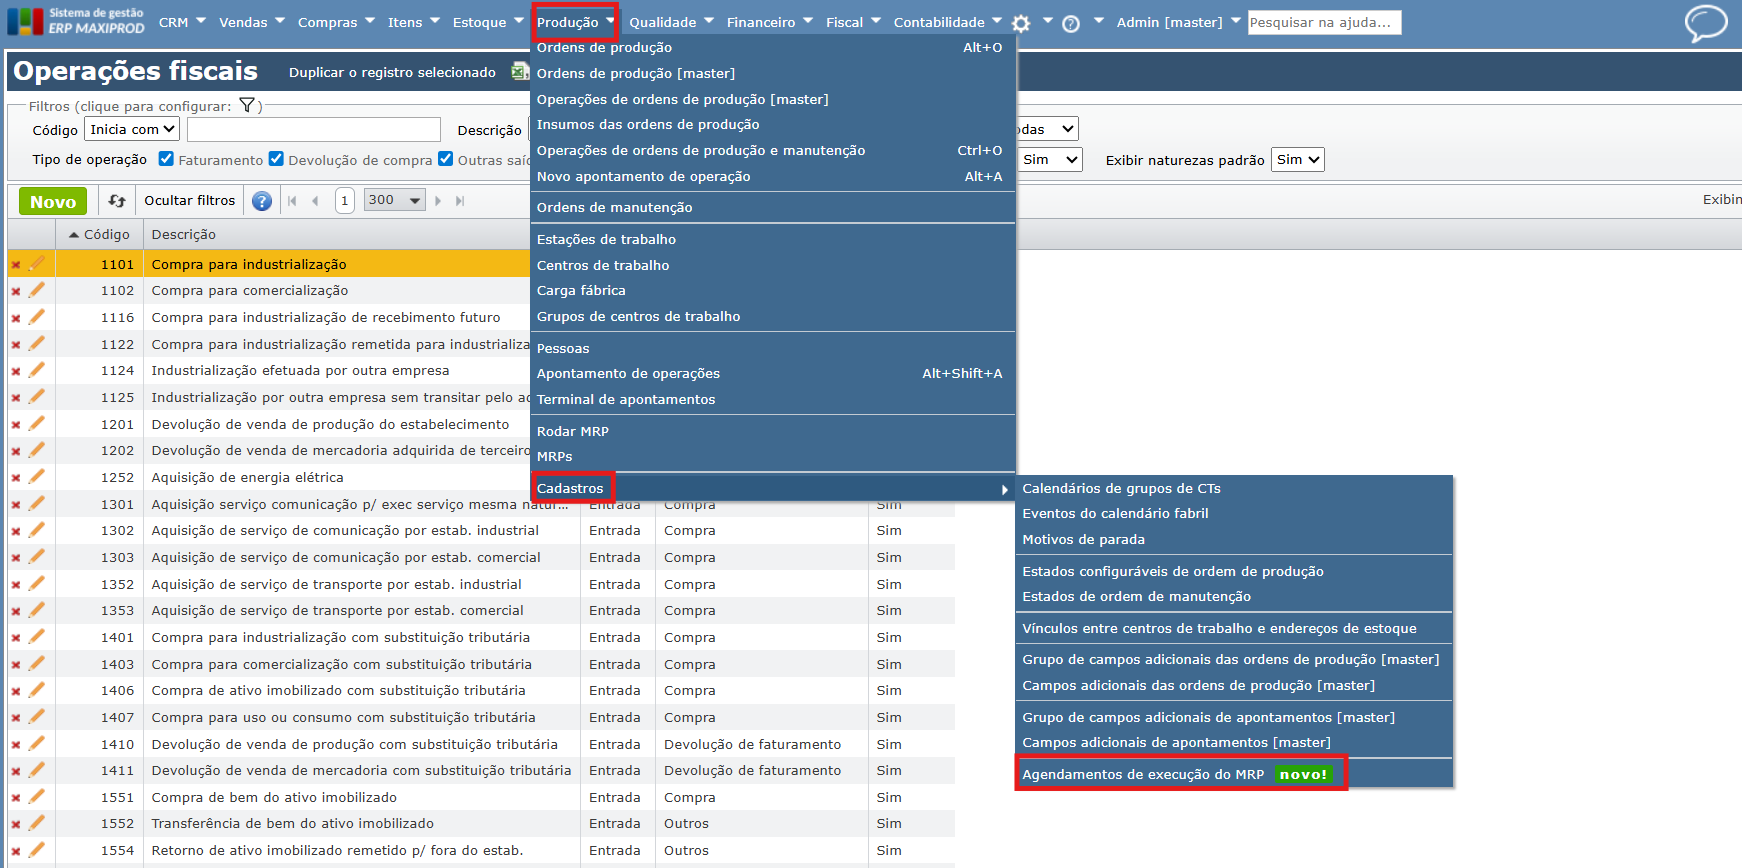The image size is (1742, 868).
Task: Open the blue help icon in toolbar
Action: pyautogui.click(x=262, y=201)
